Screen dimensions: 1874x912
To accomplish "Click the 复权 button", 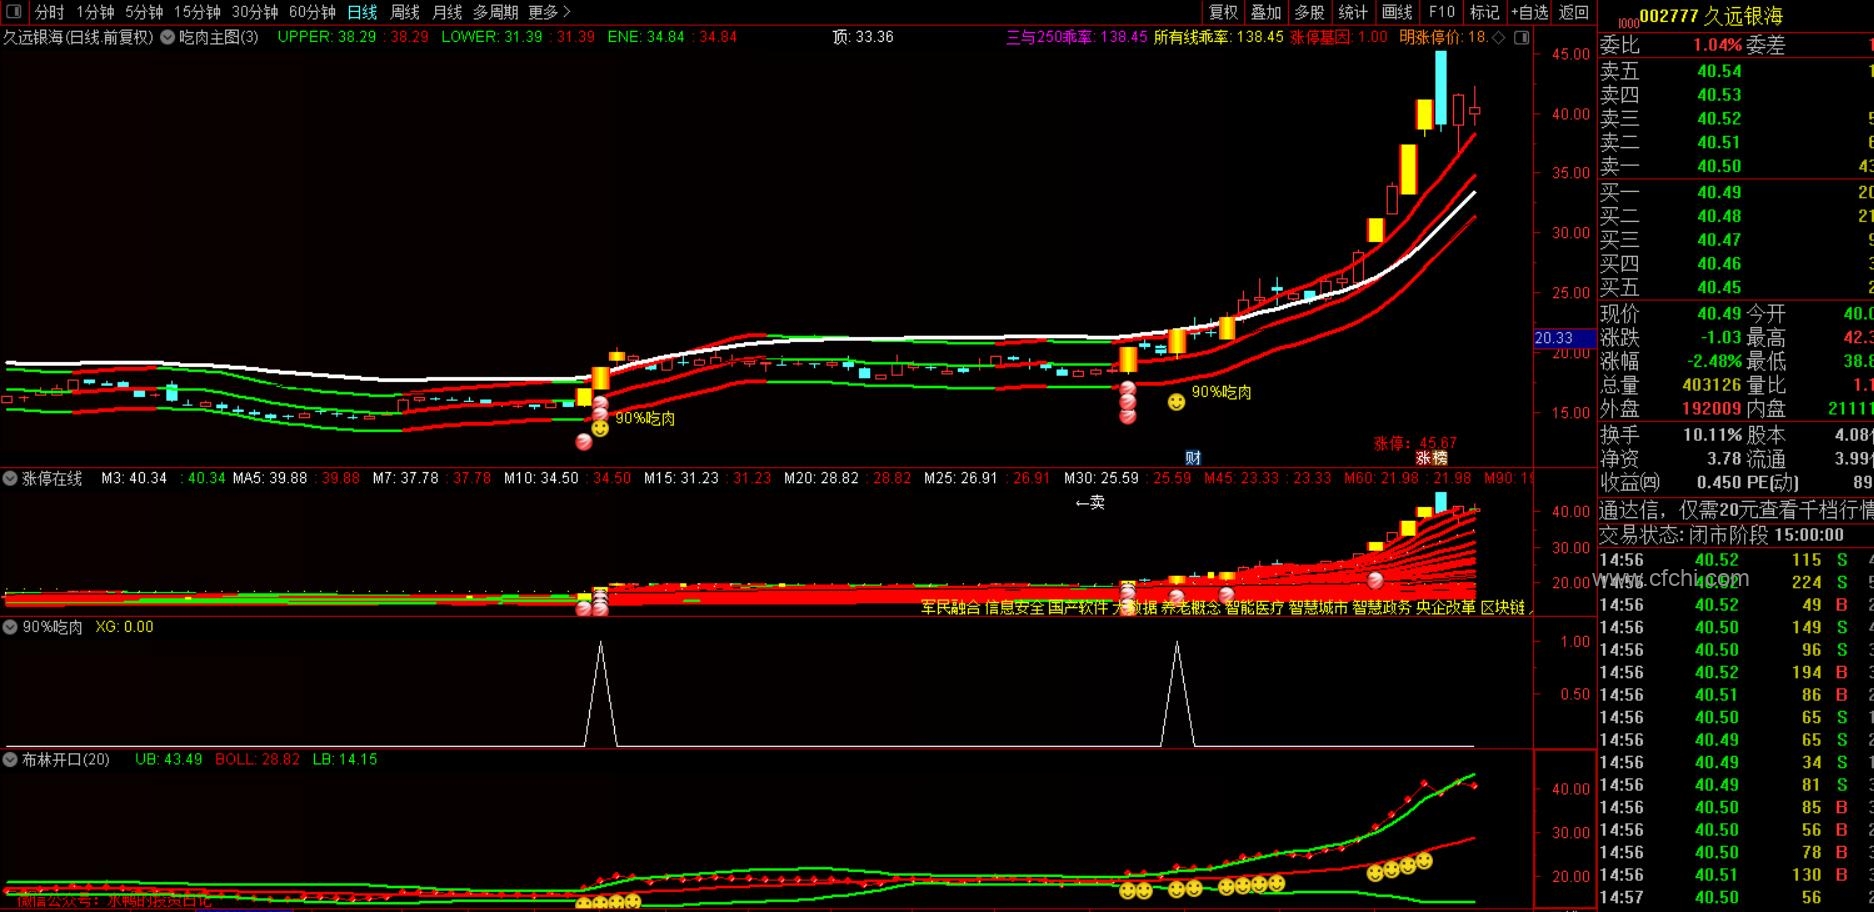I will [x=1224, y=12].
